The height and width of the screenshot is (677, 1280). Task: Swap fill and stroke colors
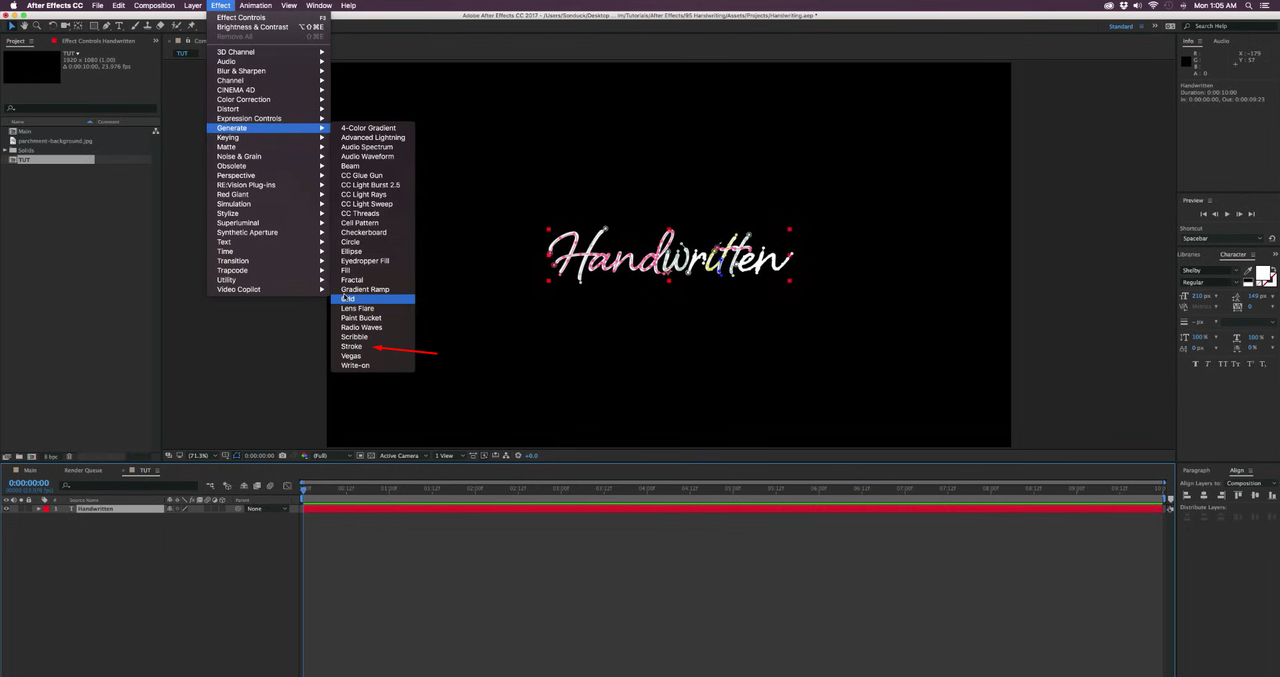click(x=1273, y=269)
